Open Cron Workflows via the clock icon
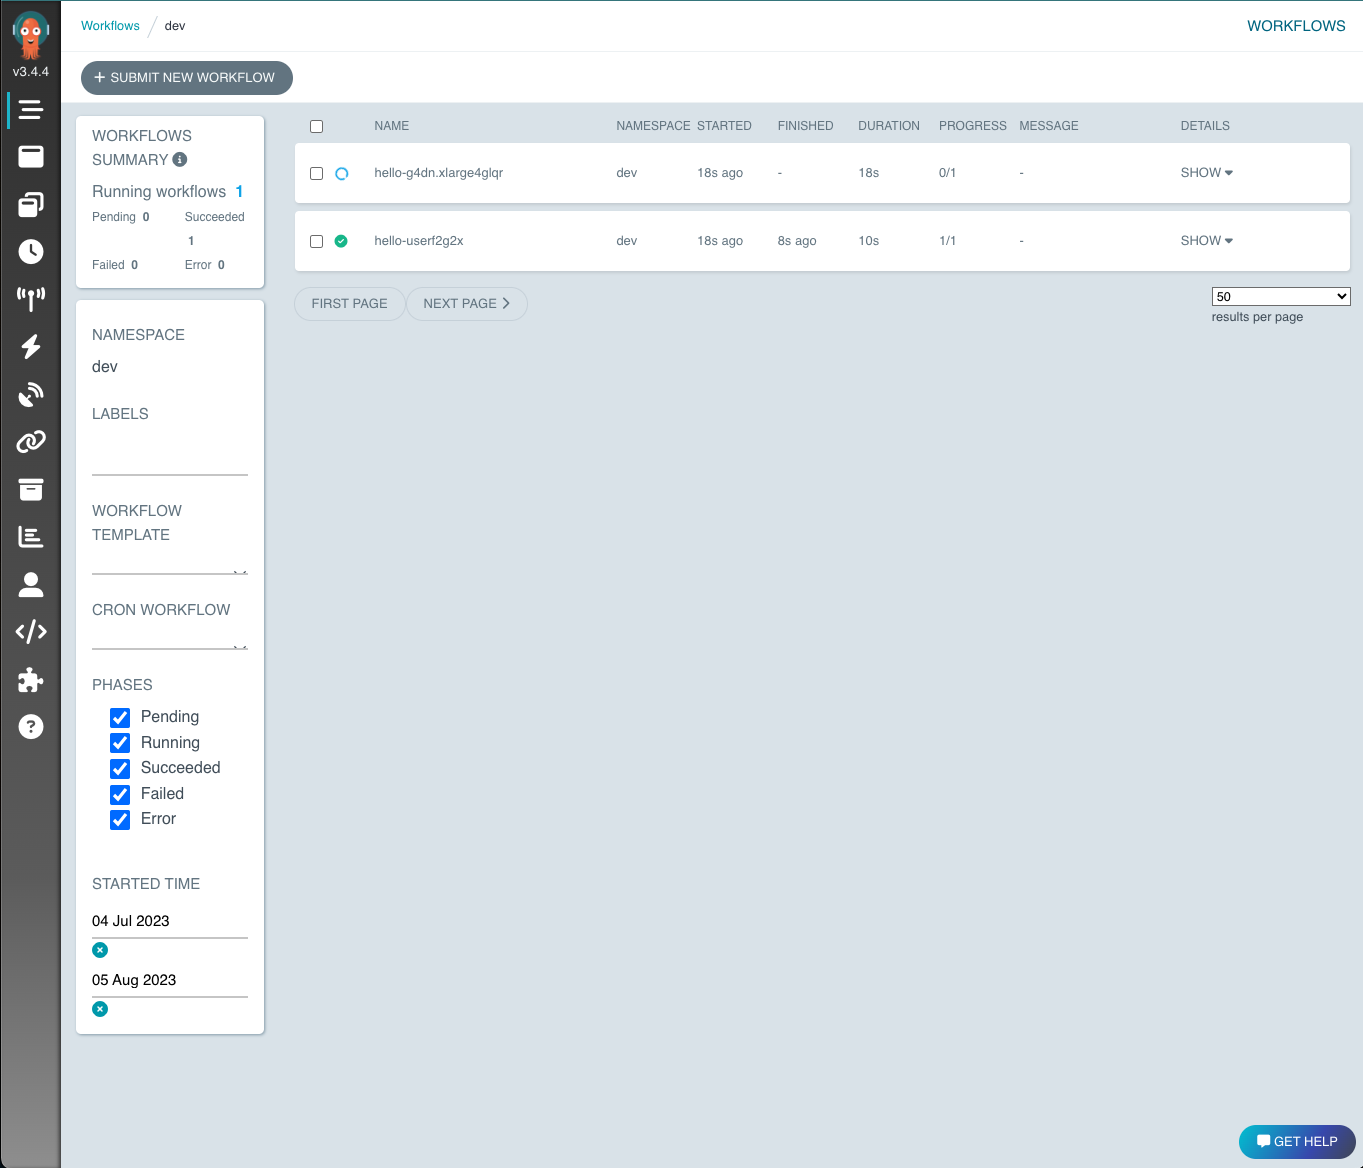Screen dimensions: 1363x1168 click(x=31, y=251)
